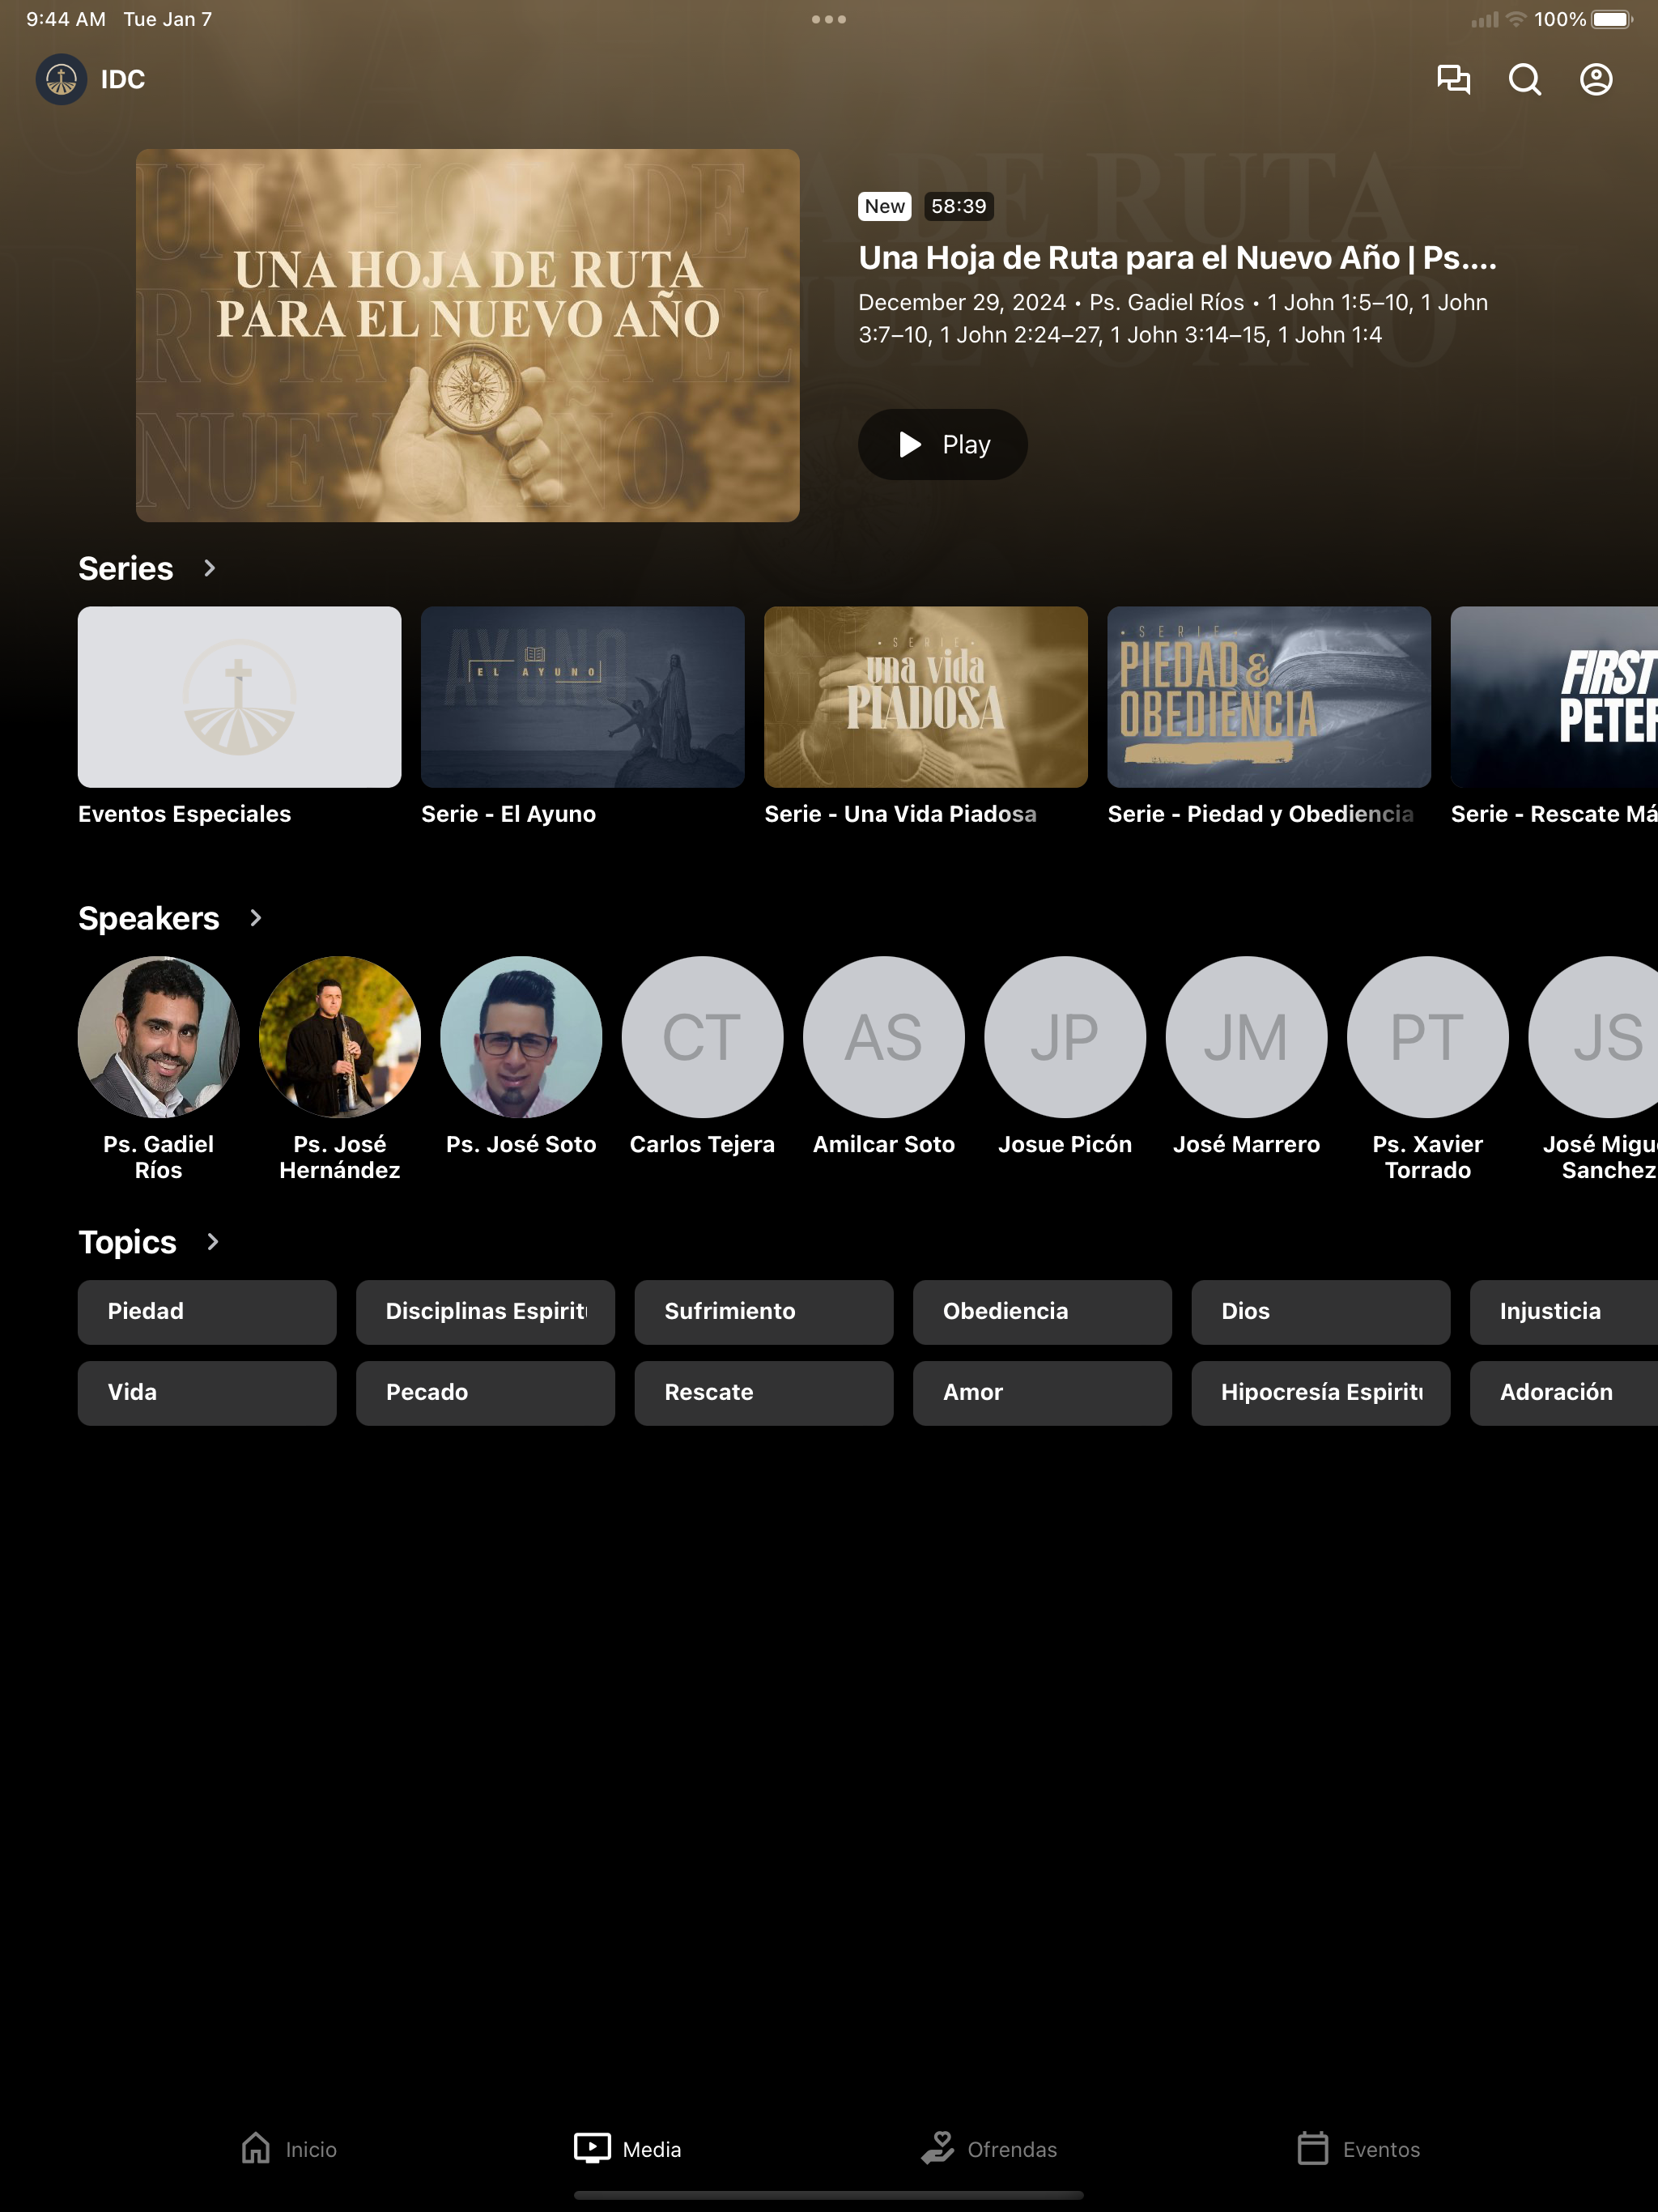This screenshot has width=1658, height=2212.
Task: Open the Serie - El Ayuno card
Action: (x=583, y=697)
